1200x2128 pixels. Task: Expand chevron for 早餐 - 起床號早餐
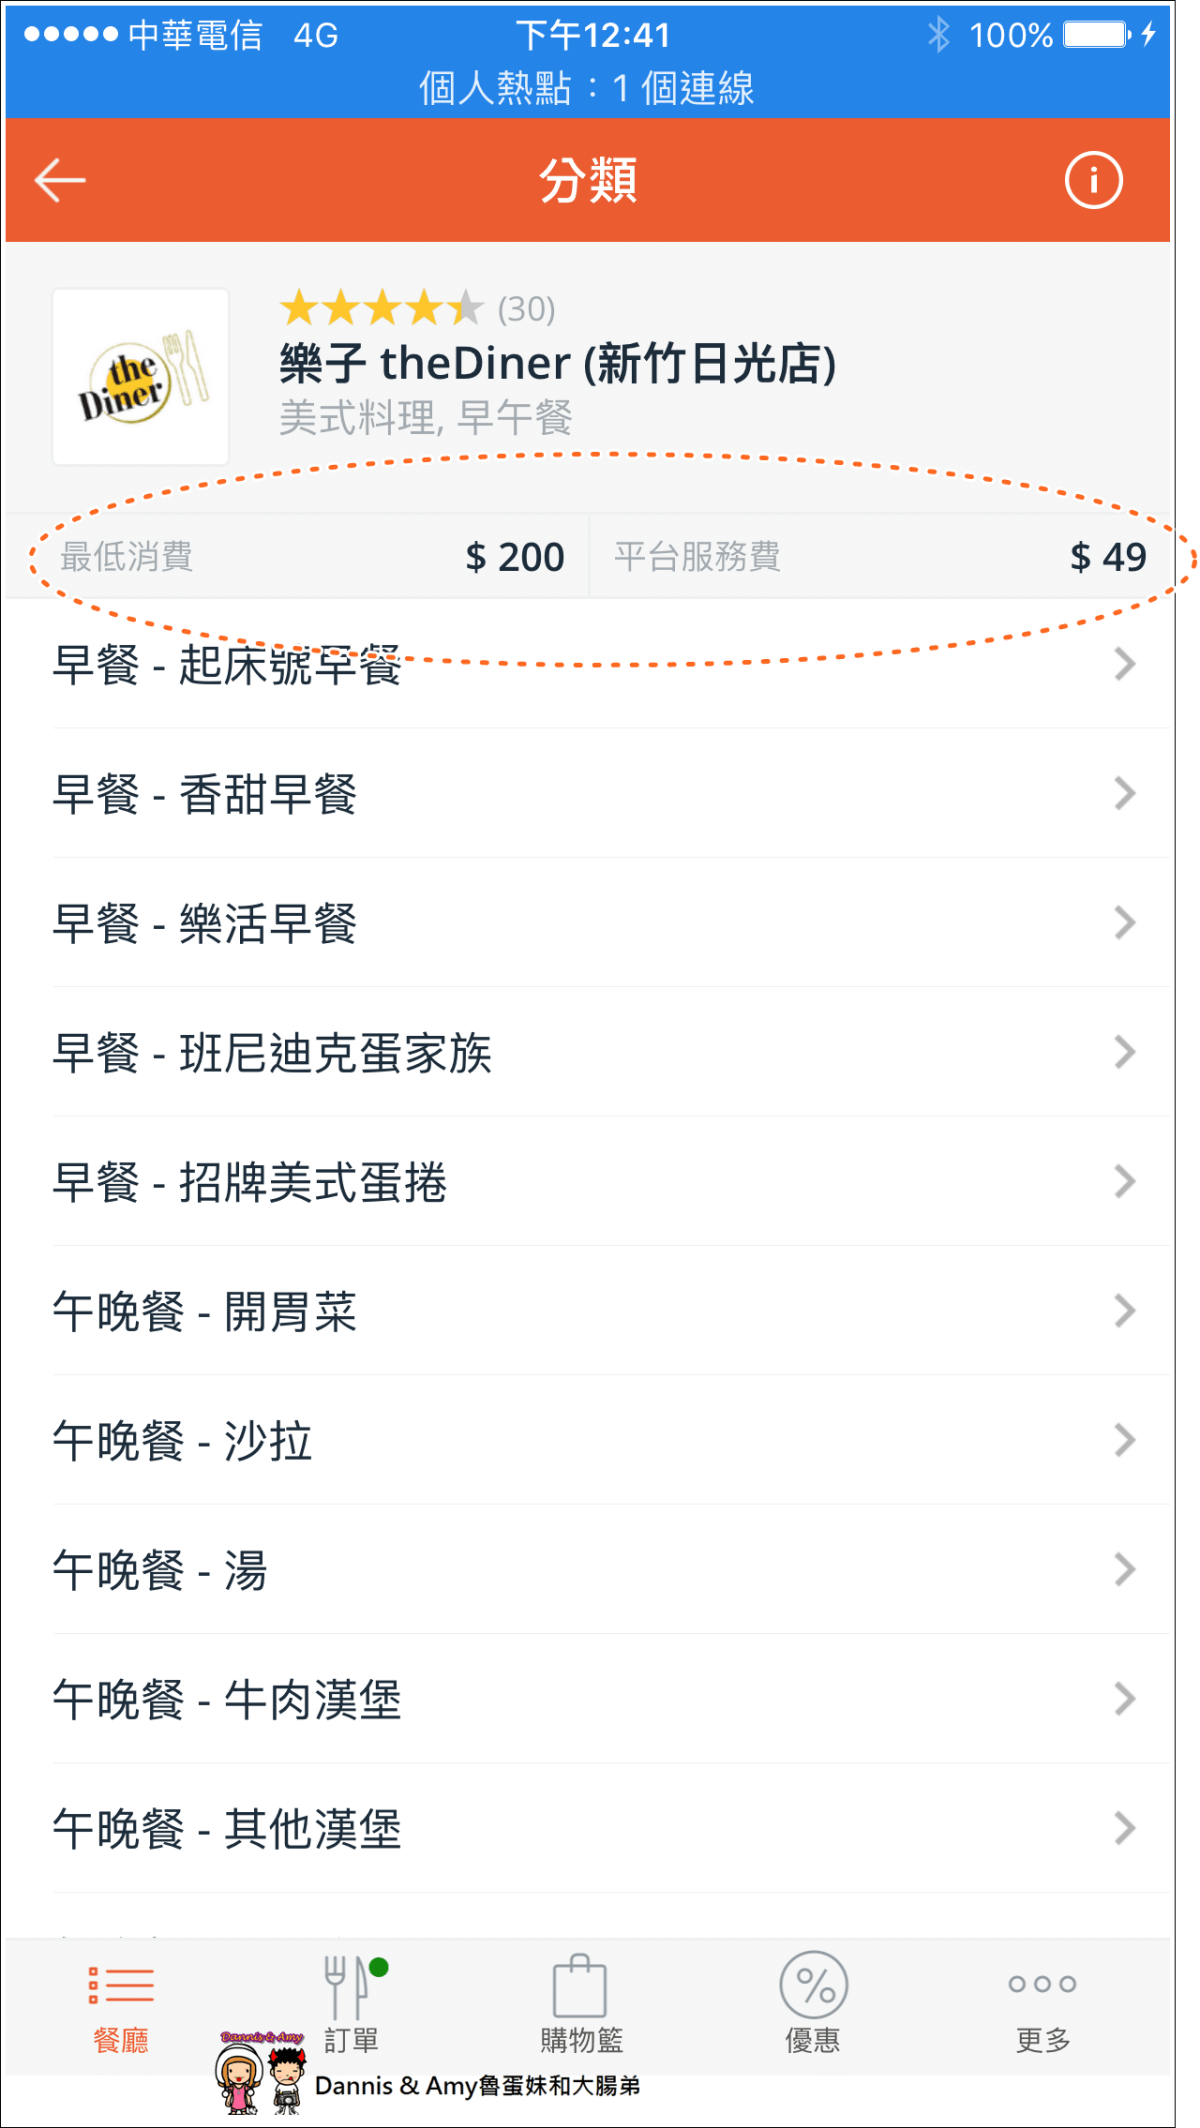[x=1125, y=664]
